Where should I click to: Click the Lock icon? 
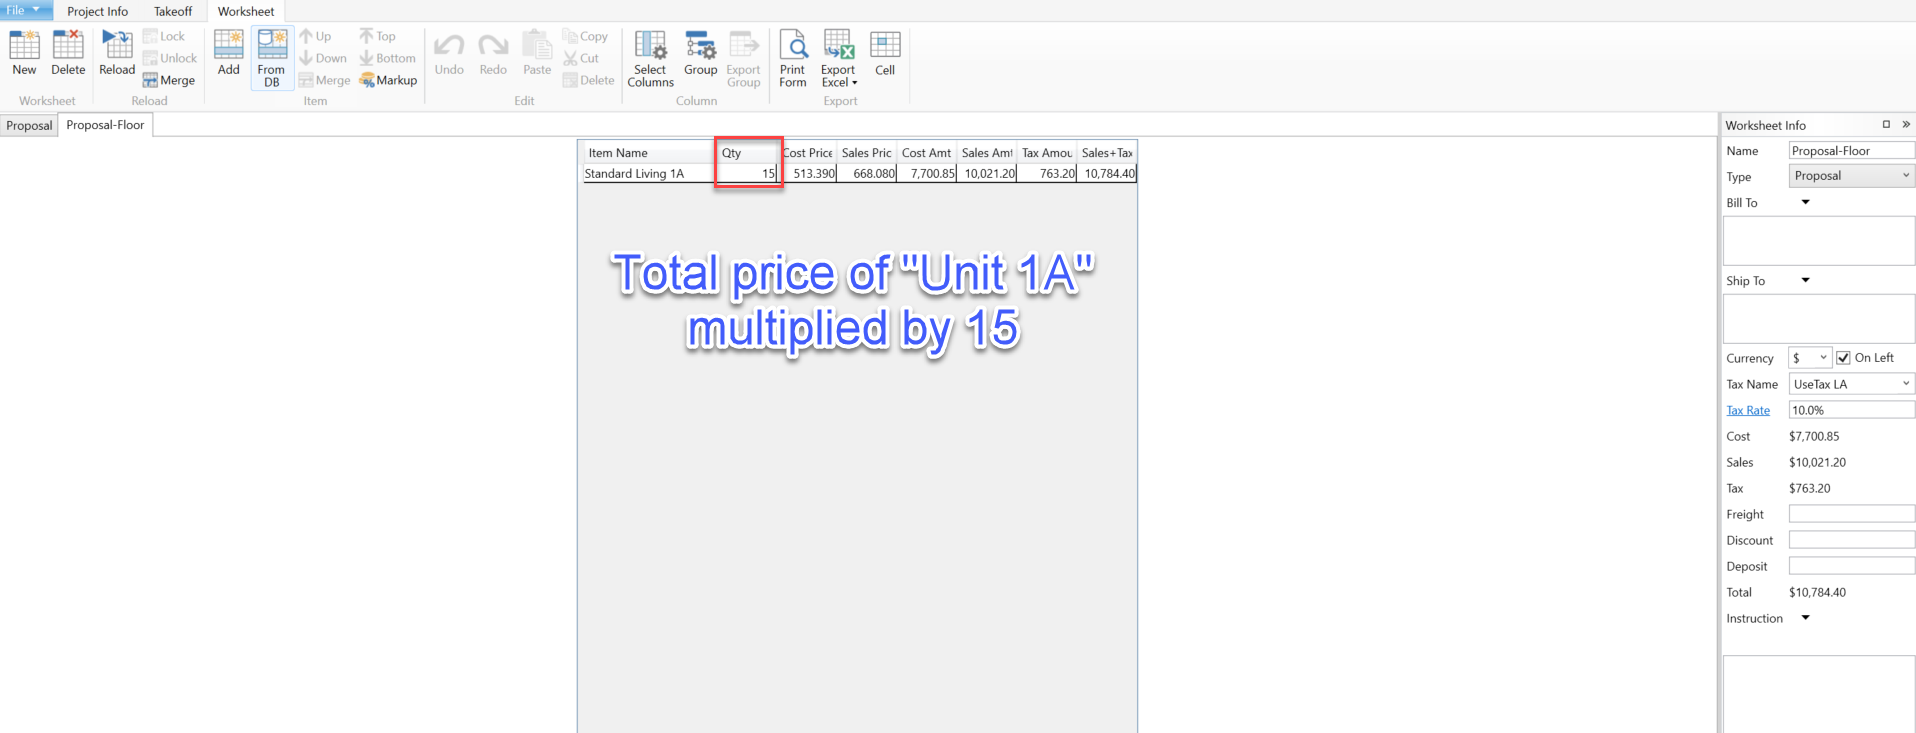[x=164, y=36]
